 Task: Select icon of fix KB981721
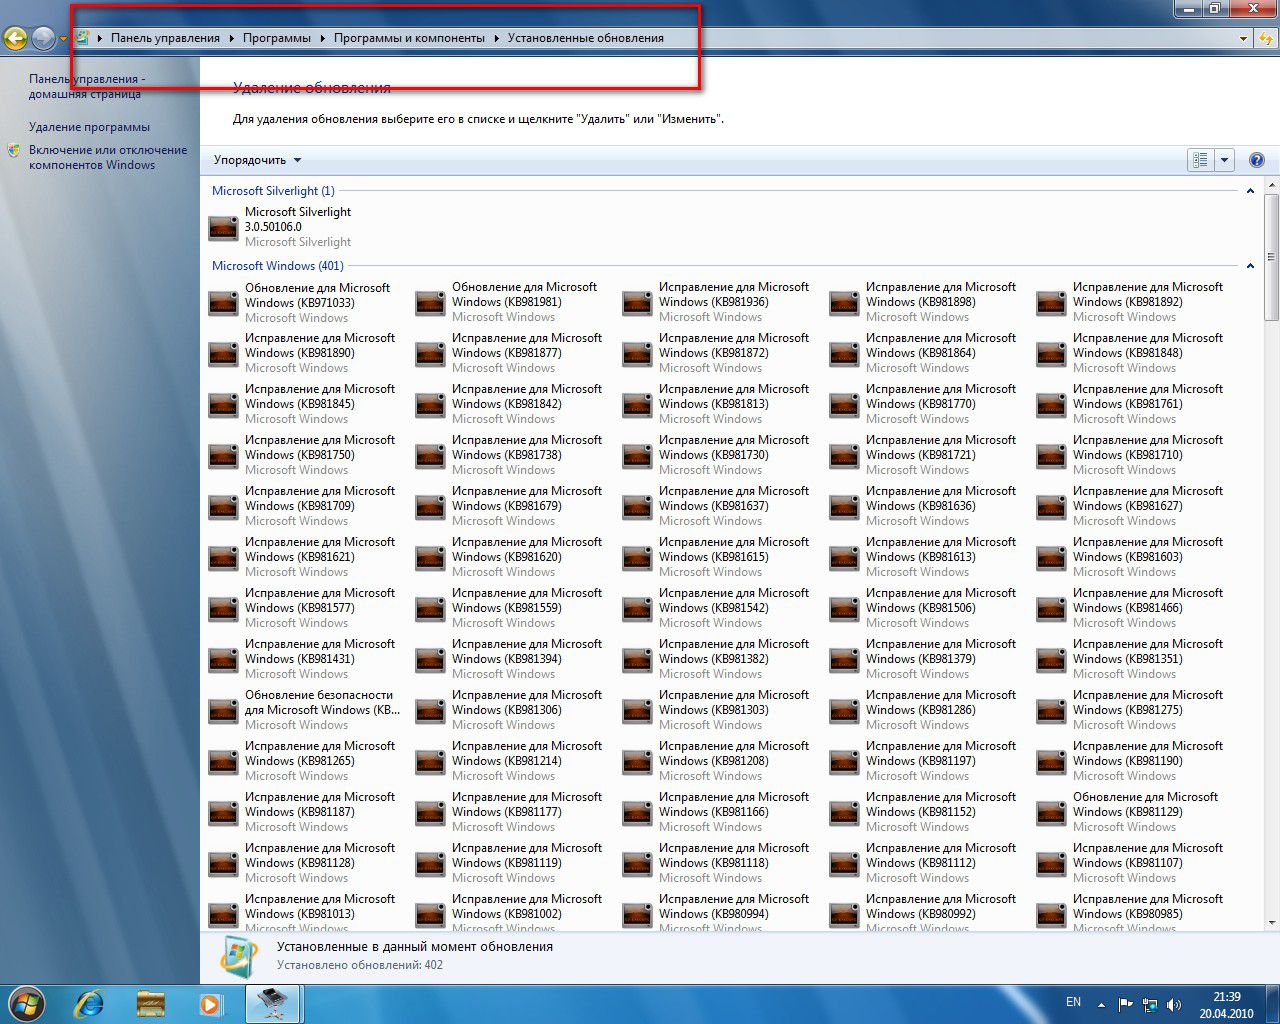point(844,456)
